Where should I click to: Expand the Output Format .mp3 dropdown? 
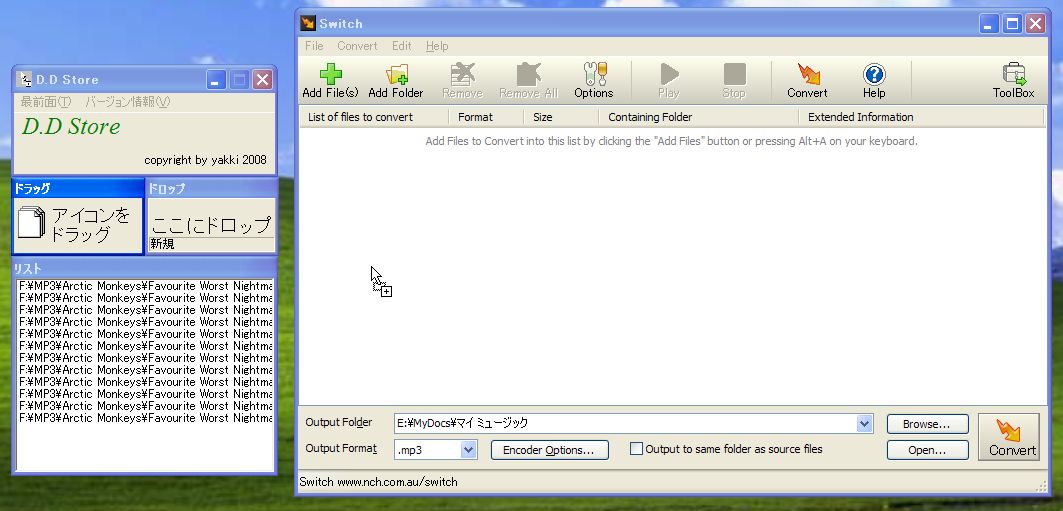coord(468,449)
